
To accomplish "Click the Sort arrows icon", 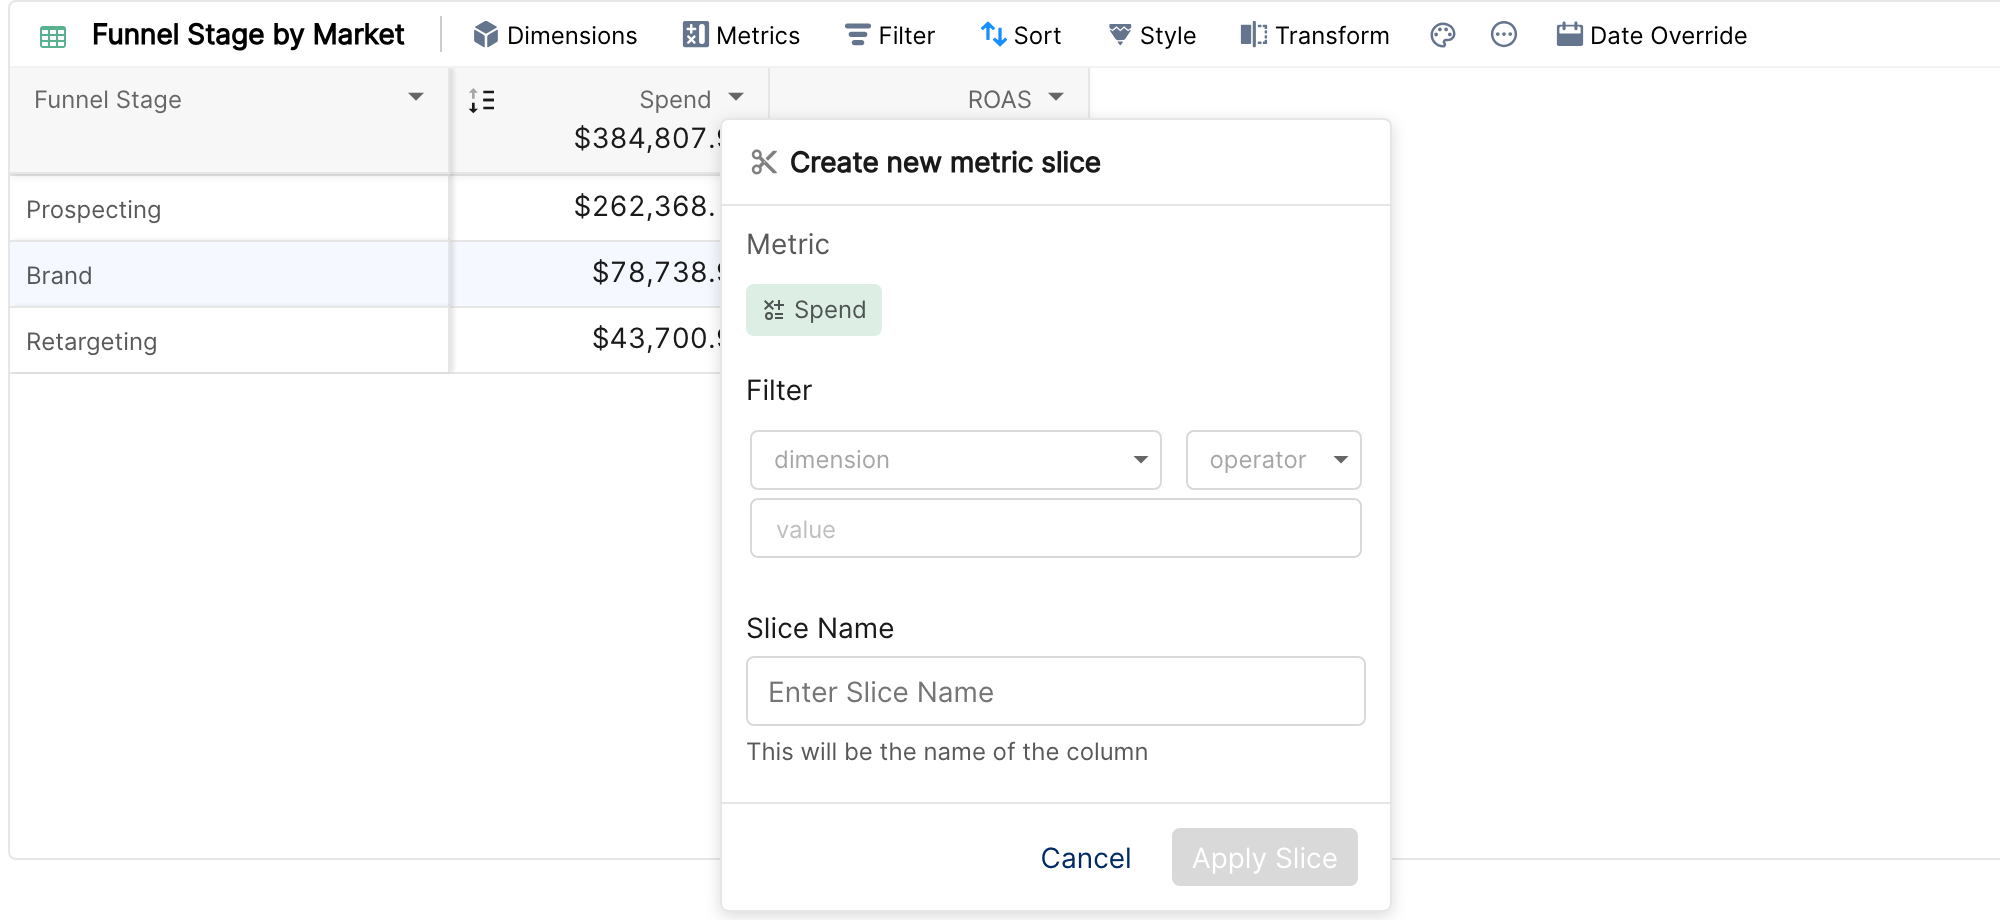I will (x=993, y=35).
